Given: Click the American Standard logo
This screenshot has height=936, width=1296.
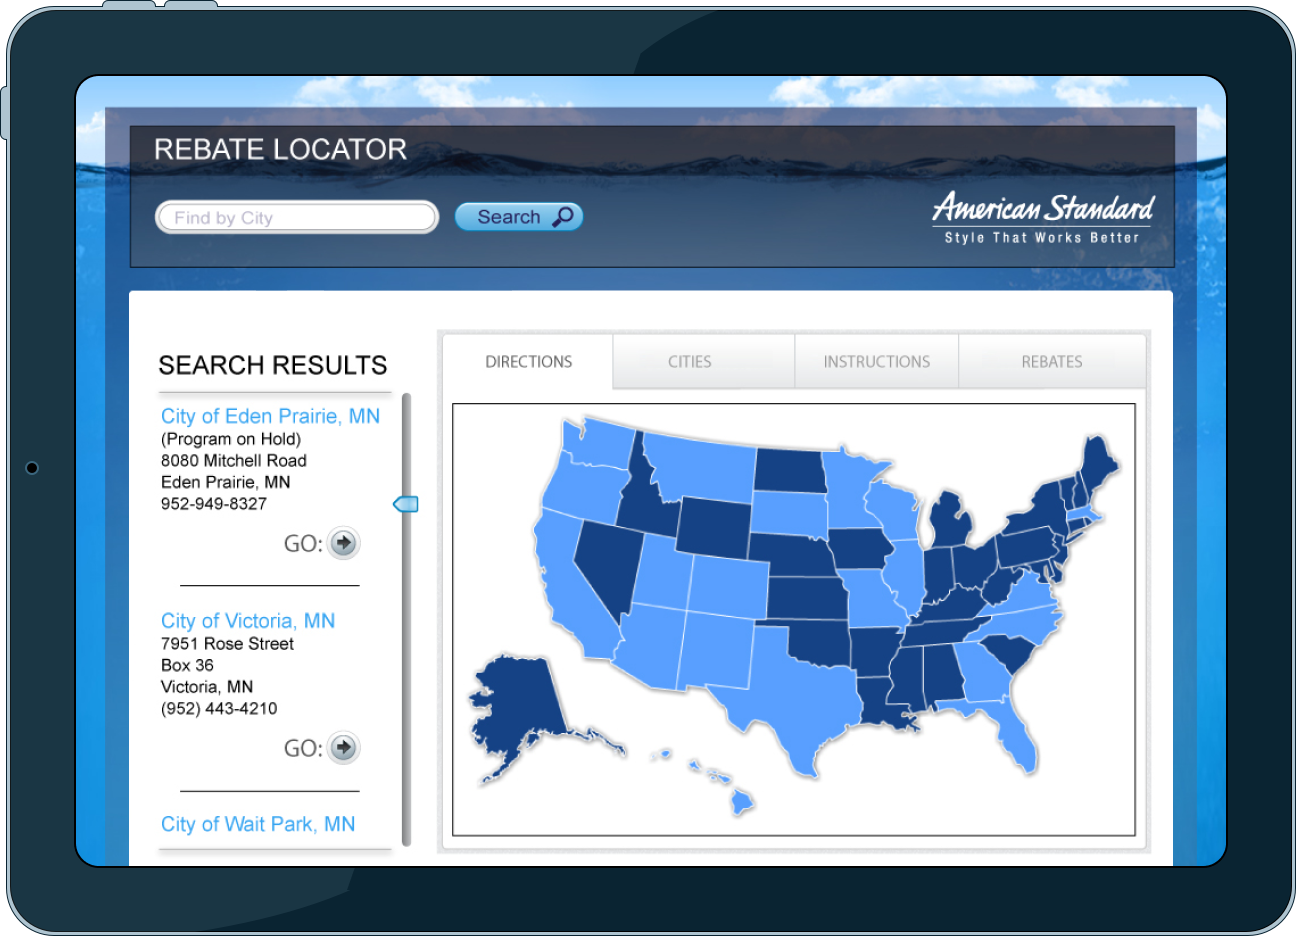Looking at the screenshot, I should click(1042, 218).
